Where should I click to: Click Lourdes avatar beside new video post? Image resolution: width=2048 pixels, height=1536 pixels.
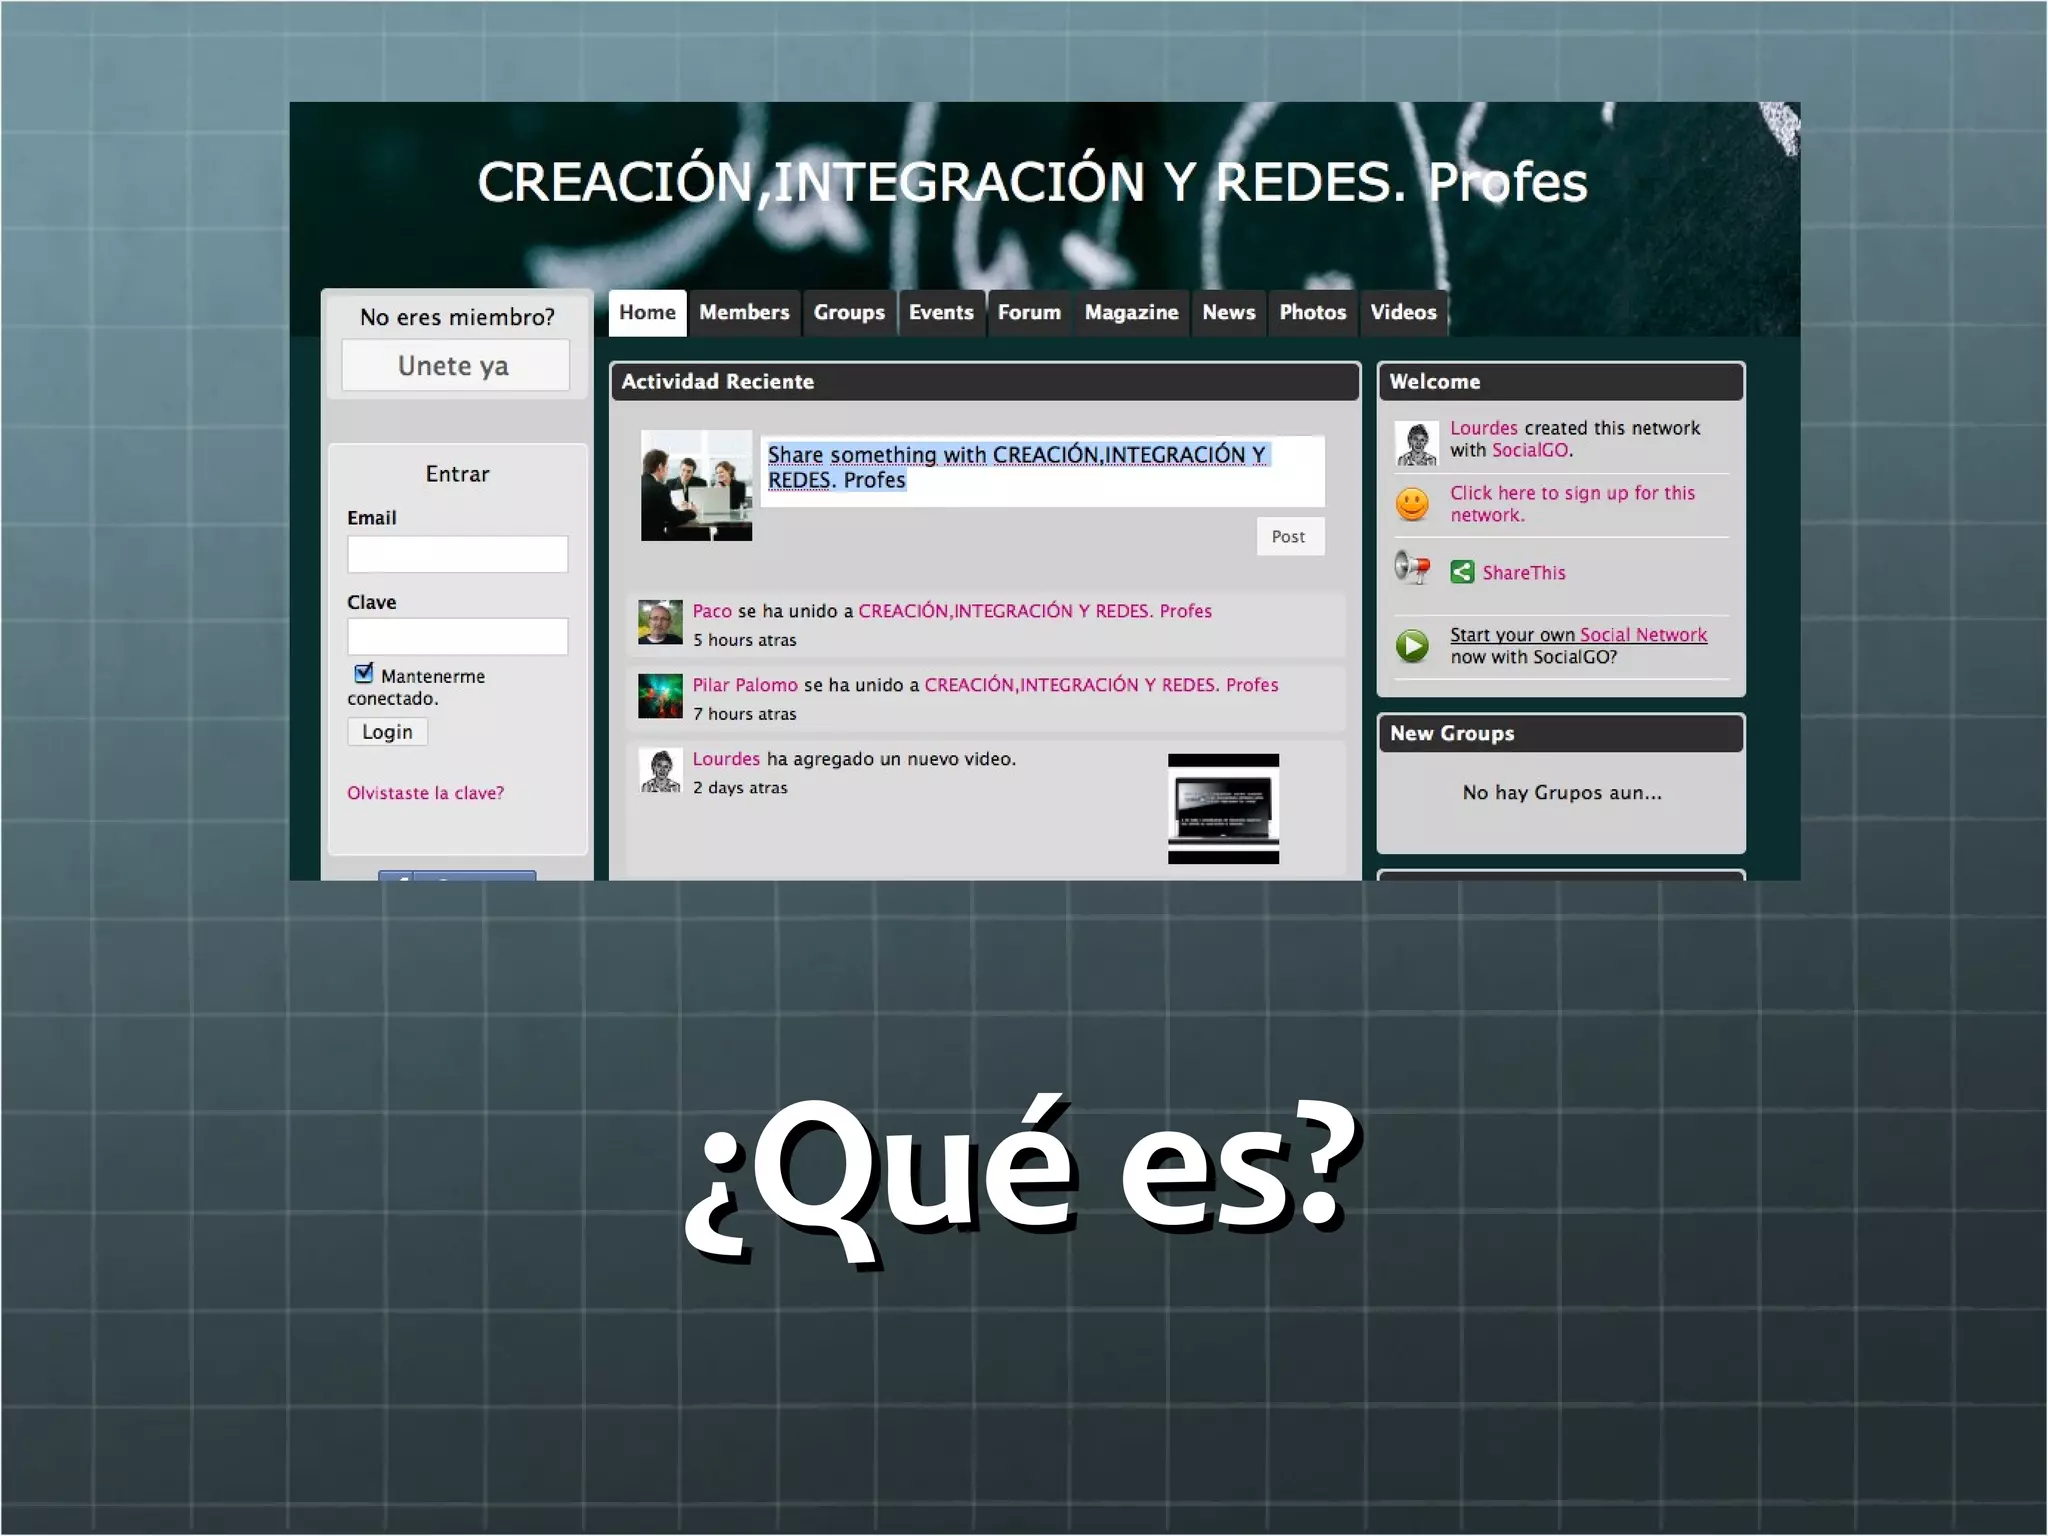660,770
